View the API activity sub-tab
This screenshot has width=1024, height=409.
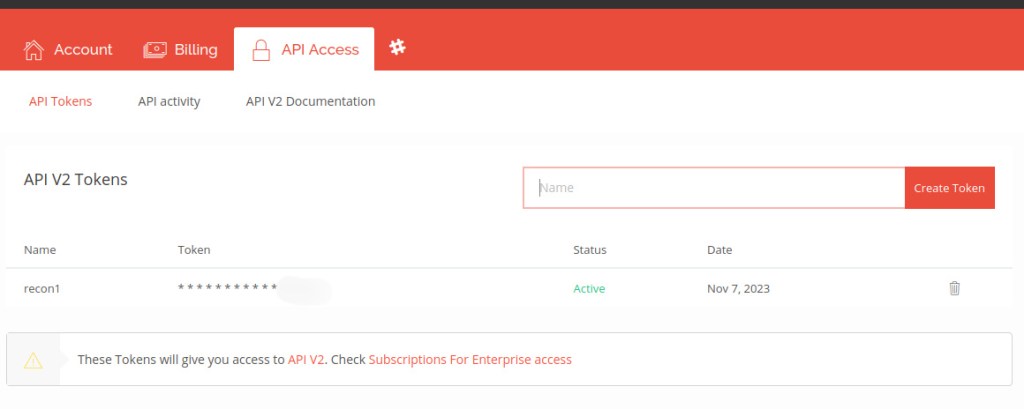(x=169, y=101)
